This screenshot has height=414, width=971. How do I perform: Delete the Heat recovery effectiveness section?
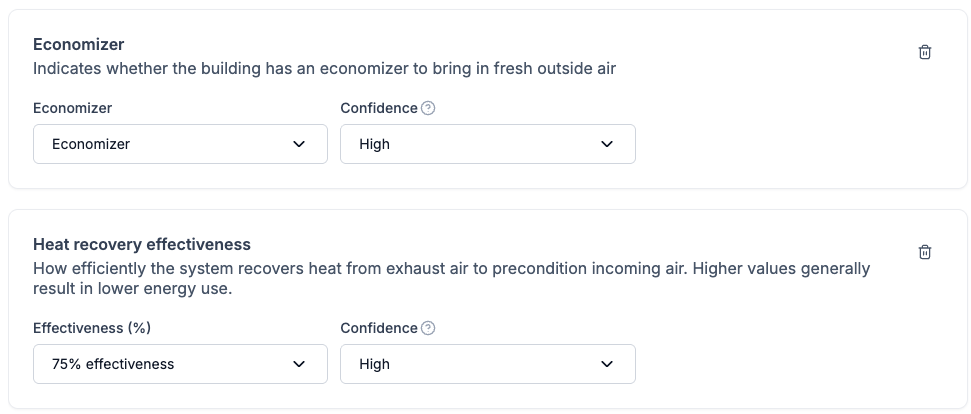925,252
